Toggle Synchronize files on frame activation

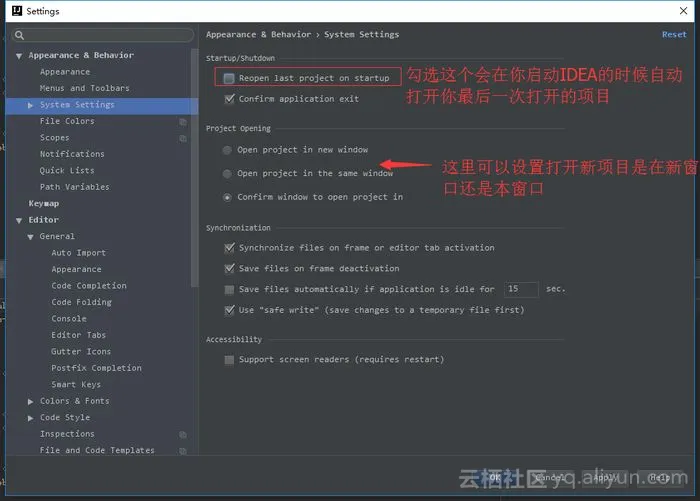(x=229, y=248)
